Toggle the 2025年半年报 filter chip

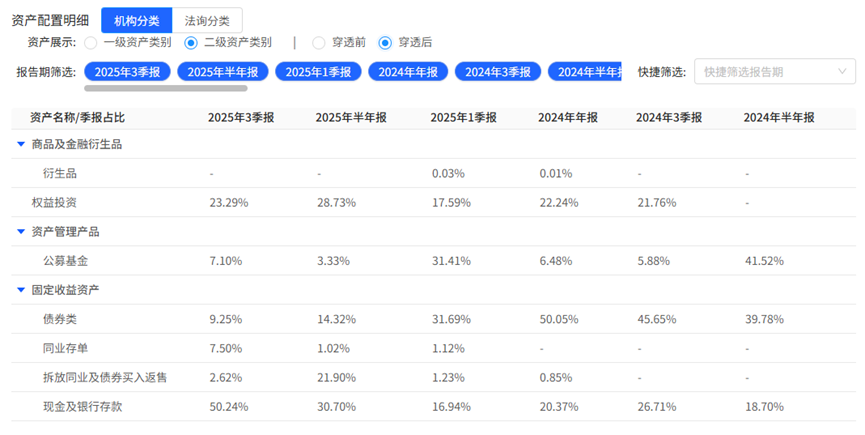pos(222,71)
